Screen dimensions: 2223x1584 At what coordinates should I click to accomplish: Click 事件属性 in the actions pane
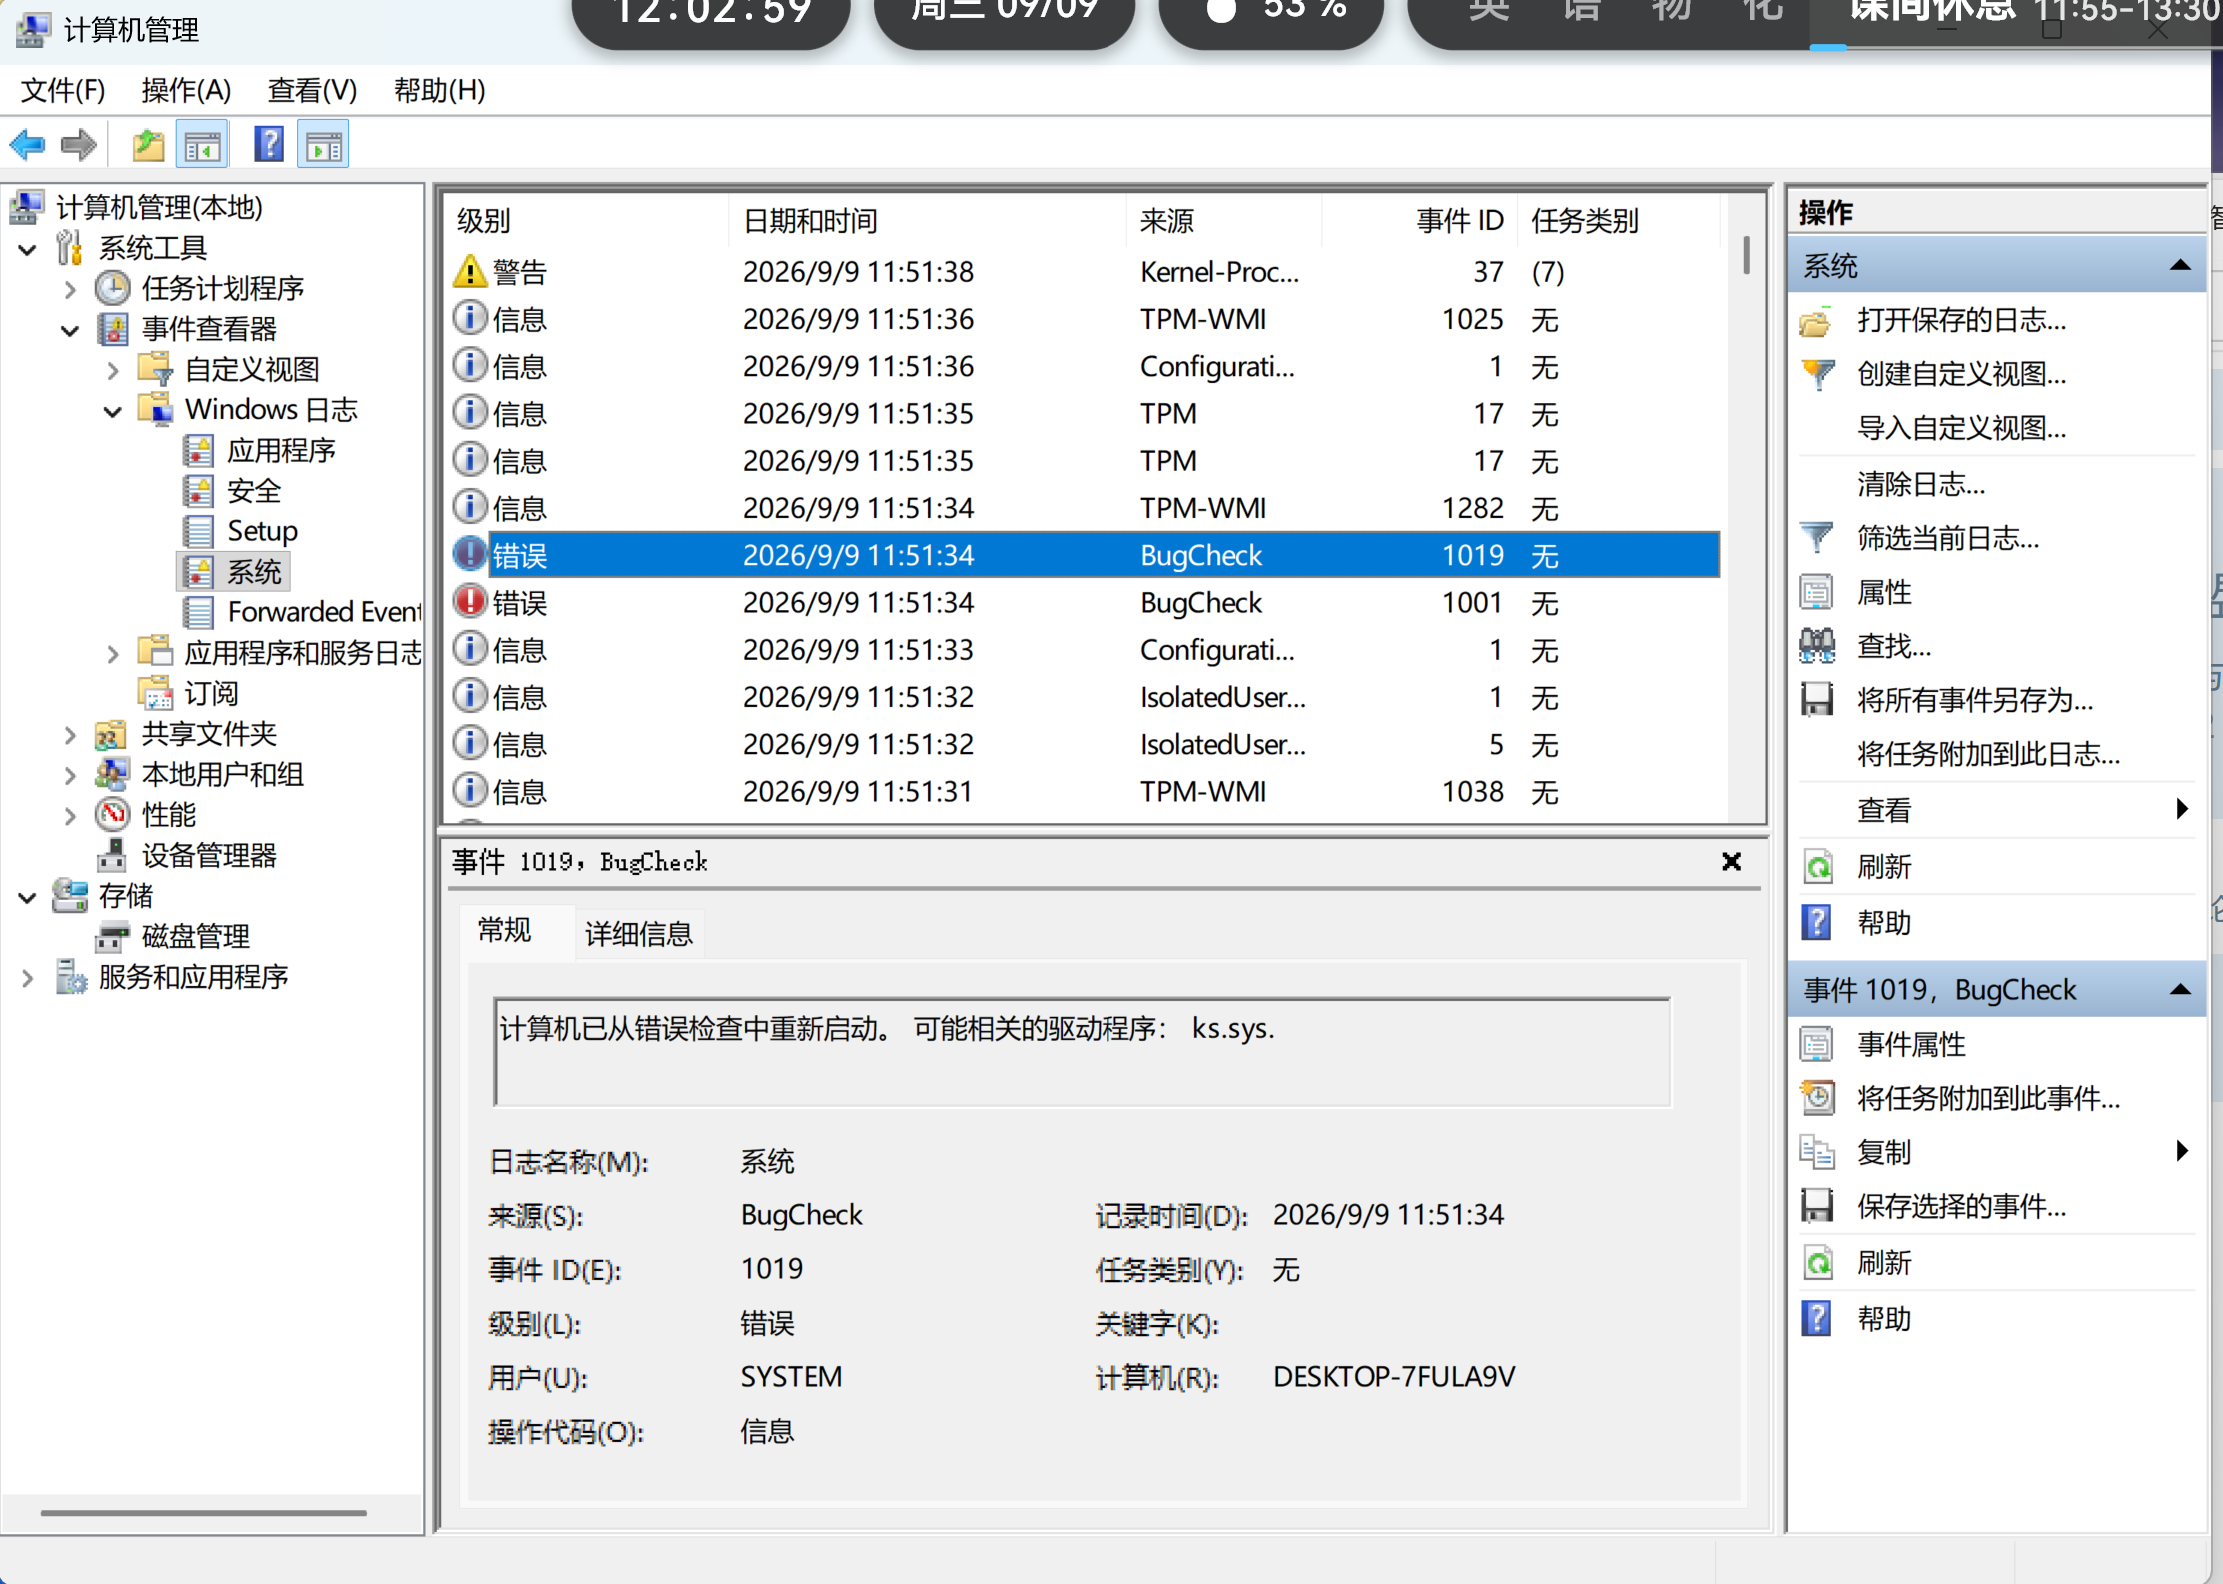point(1911,1044)
